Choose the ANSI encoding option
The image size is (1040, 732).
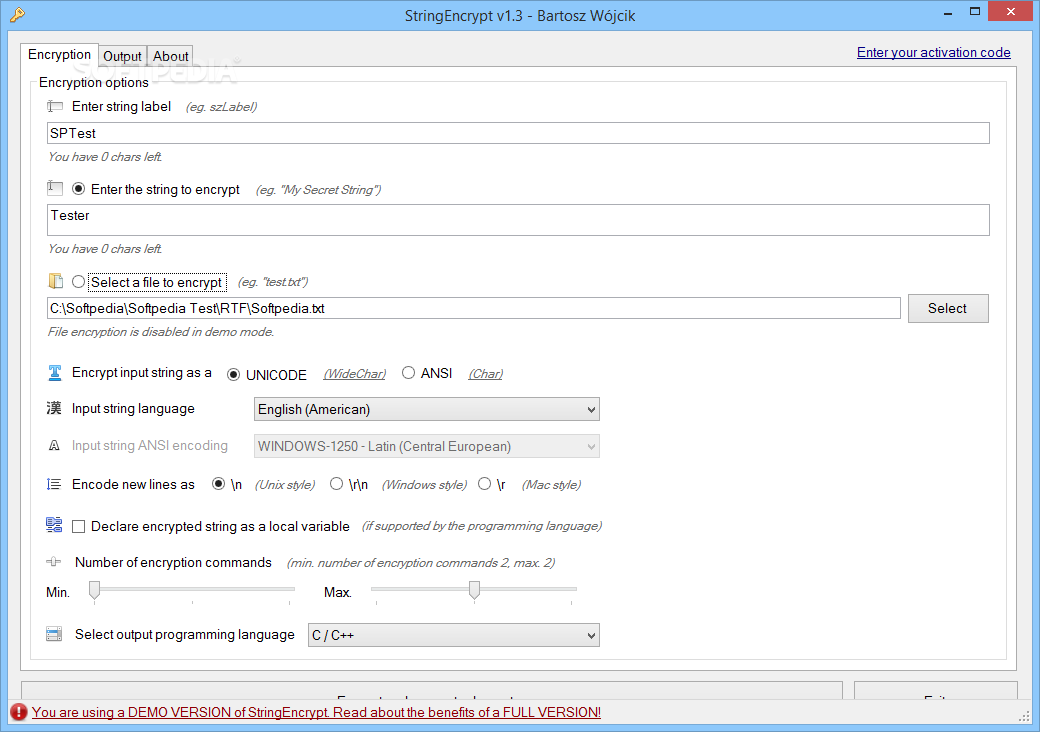click(x=409, y=373)
